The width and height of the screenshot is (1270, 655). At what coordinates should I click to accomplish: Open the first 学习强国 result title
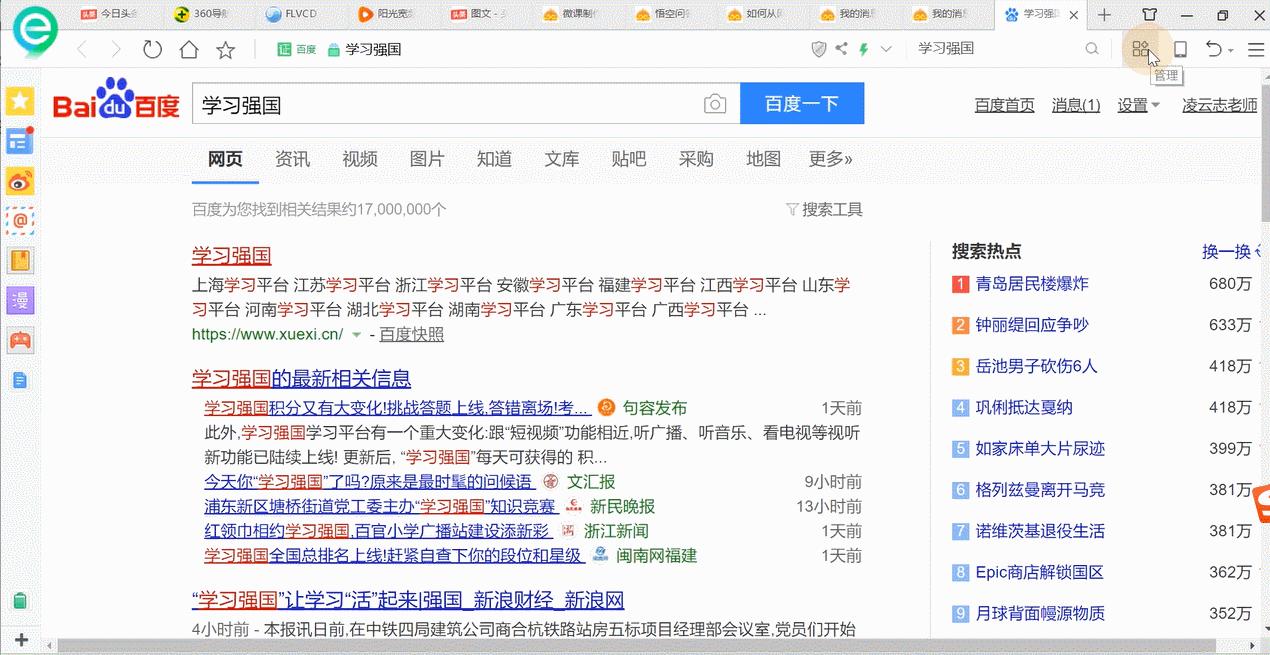pyautogui.click(x=231, y=255)
